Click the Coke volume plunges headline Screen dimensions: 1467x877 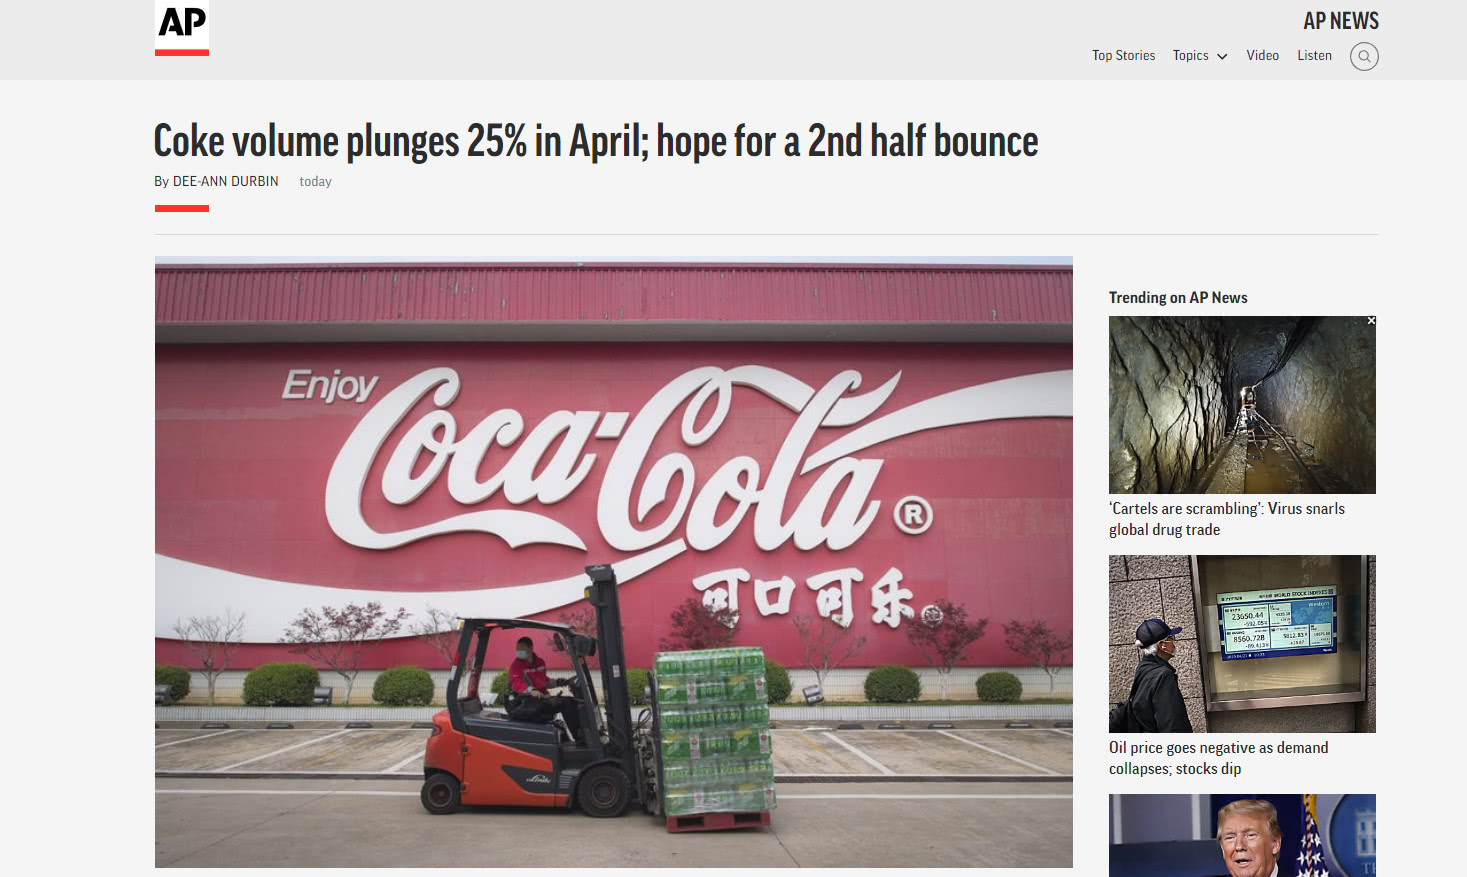(x=596, y=141)
